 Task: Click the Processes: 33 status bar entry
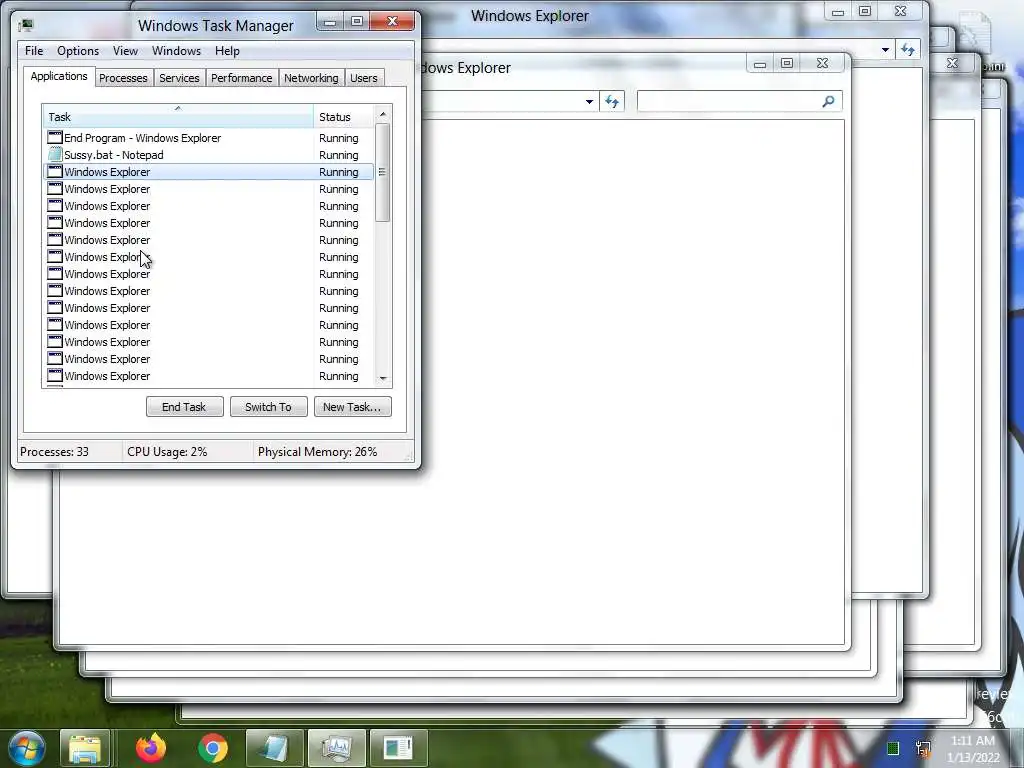pos(69,452)
